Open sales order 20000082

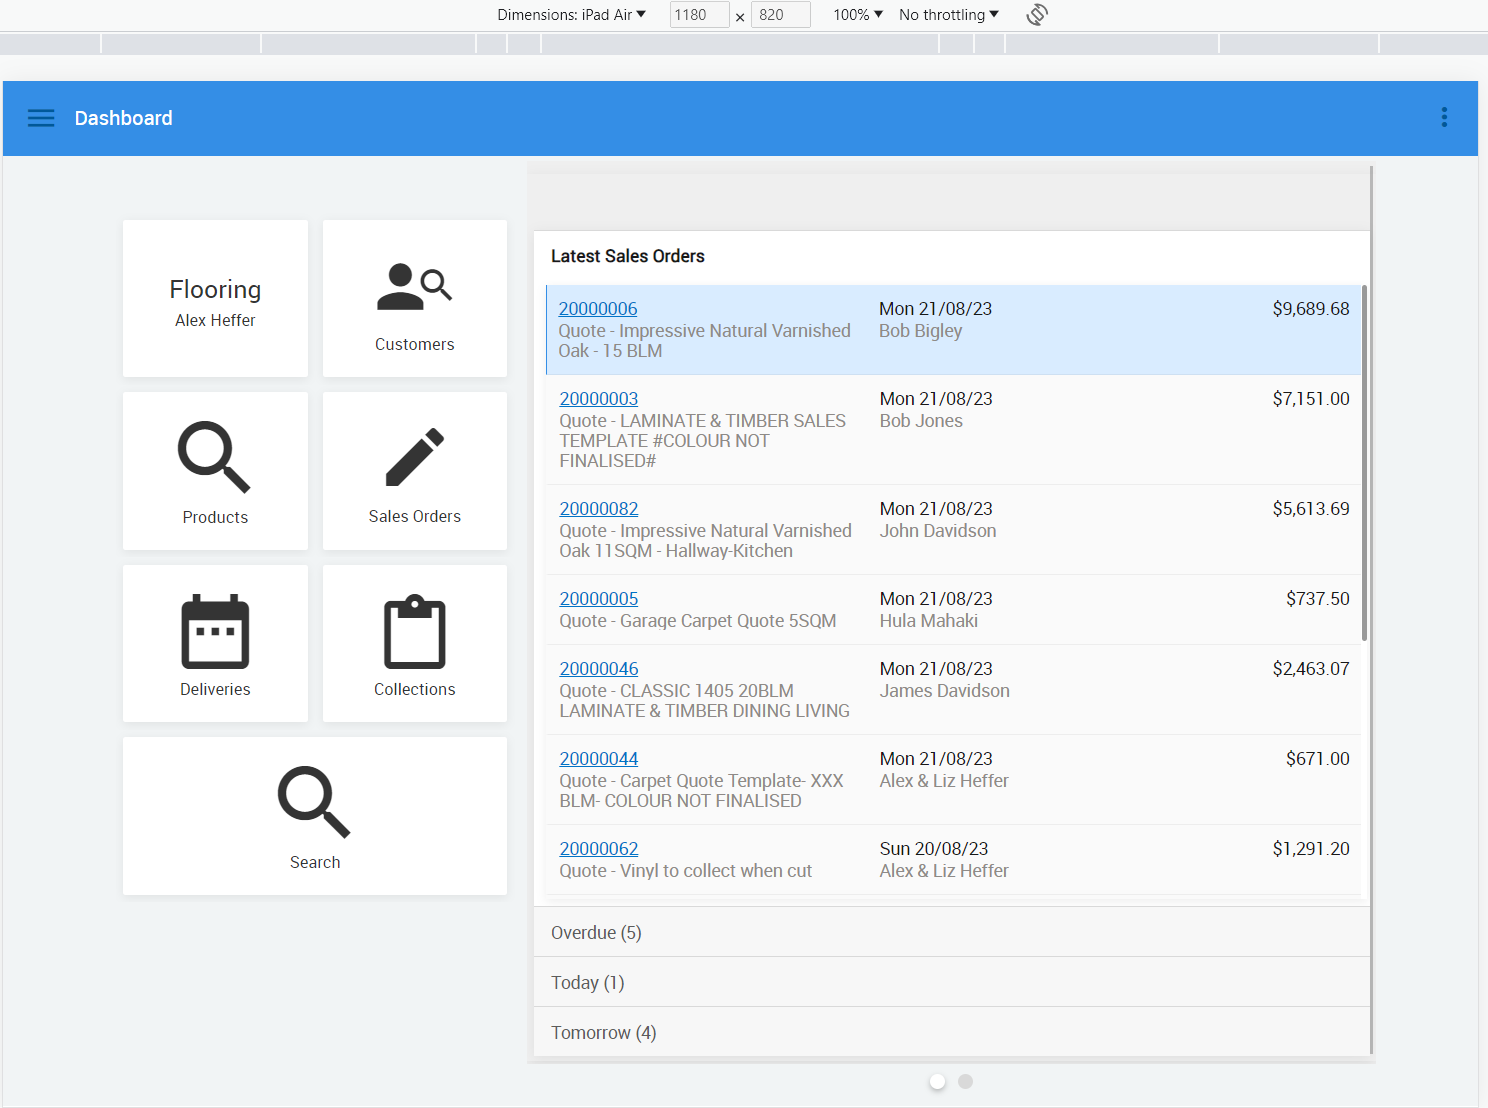598,508
